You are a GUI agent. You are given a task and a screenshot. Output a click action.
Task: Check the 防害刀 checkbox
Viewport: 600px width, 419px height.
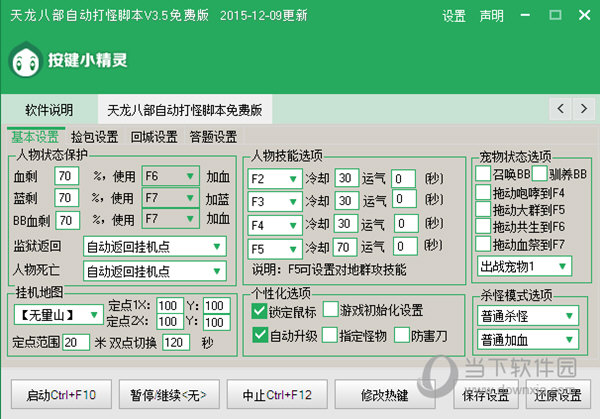tap(401, 335)
